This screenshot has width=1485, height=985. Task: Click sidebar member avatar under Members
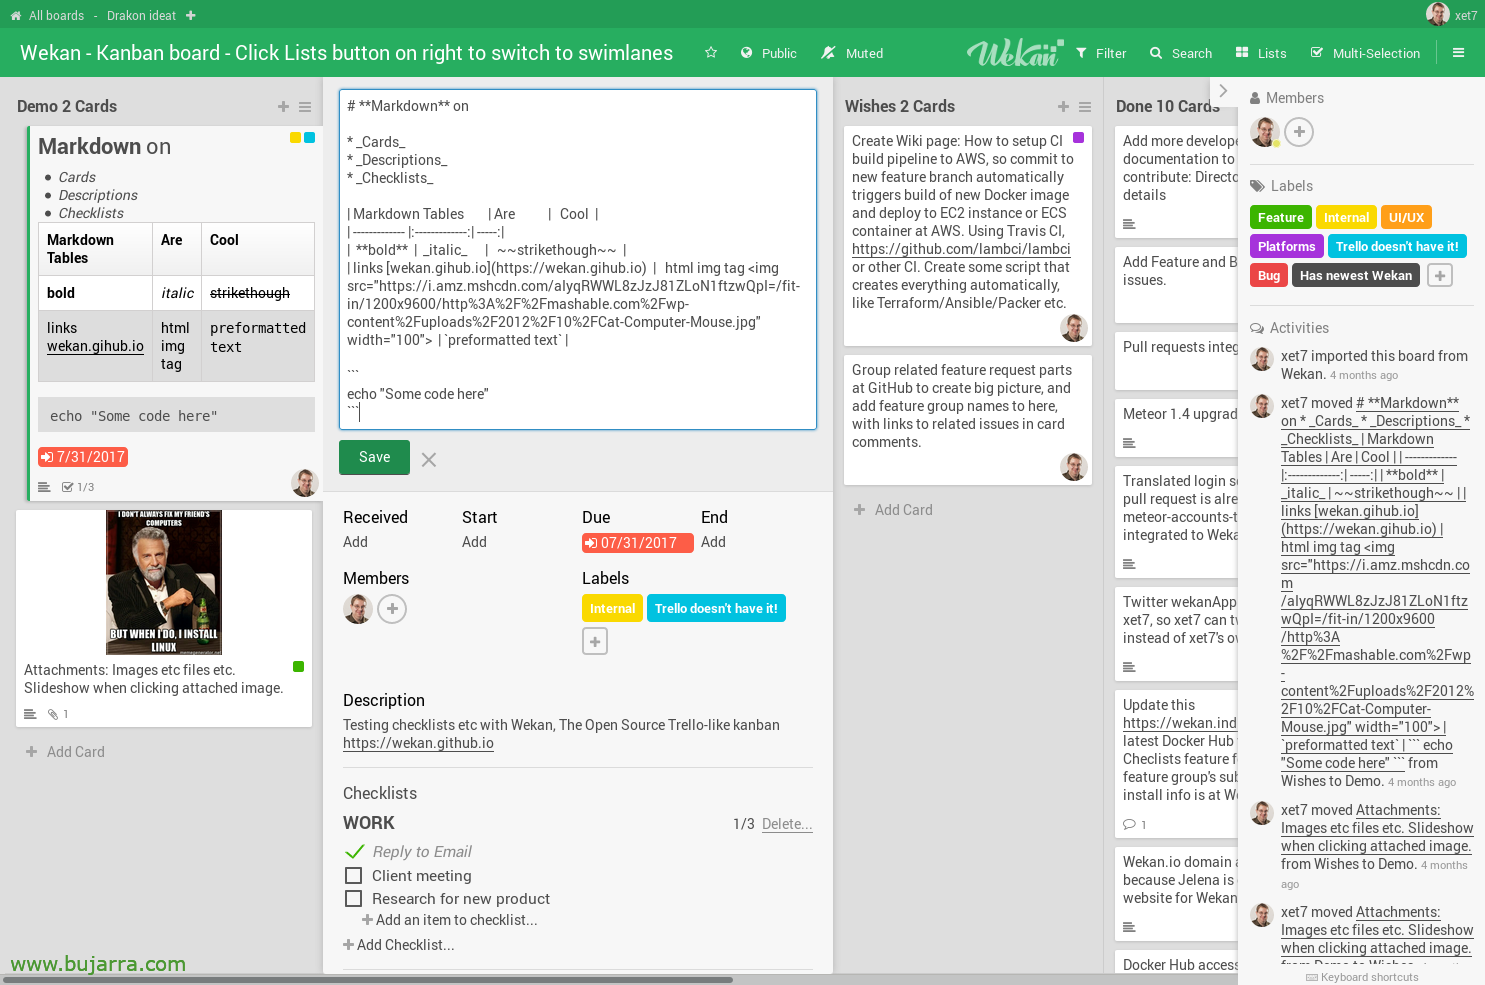1265,132
